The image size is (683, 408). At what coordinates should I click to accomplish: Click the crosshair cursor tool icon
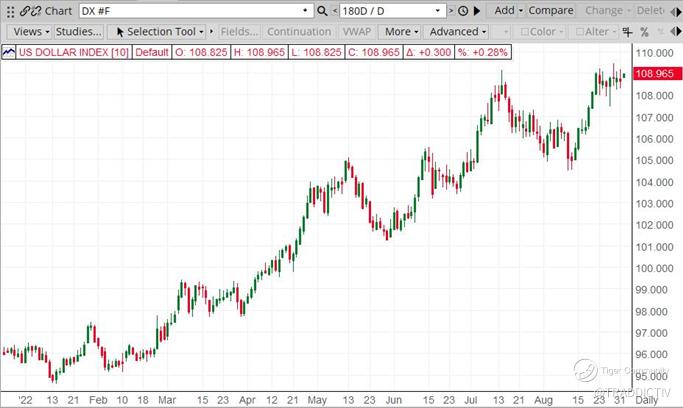tap(627, 32)
